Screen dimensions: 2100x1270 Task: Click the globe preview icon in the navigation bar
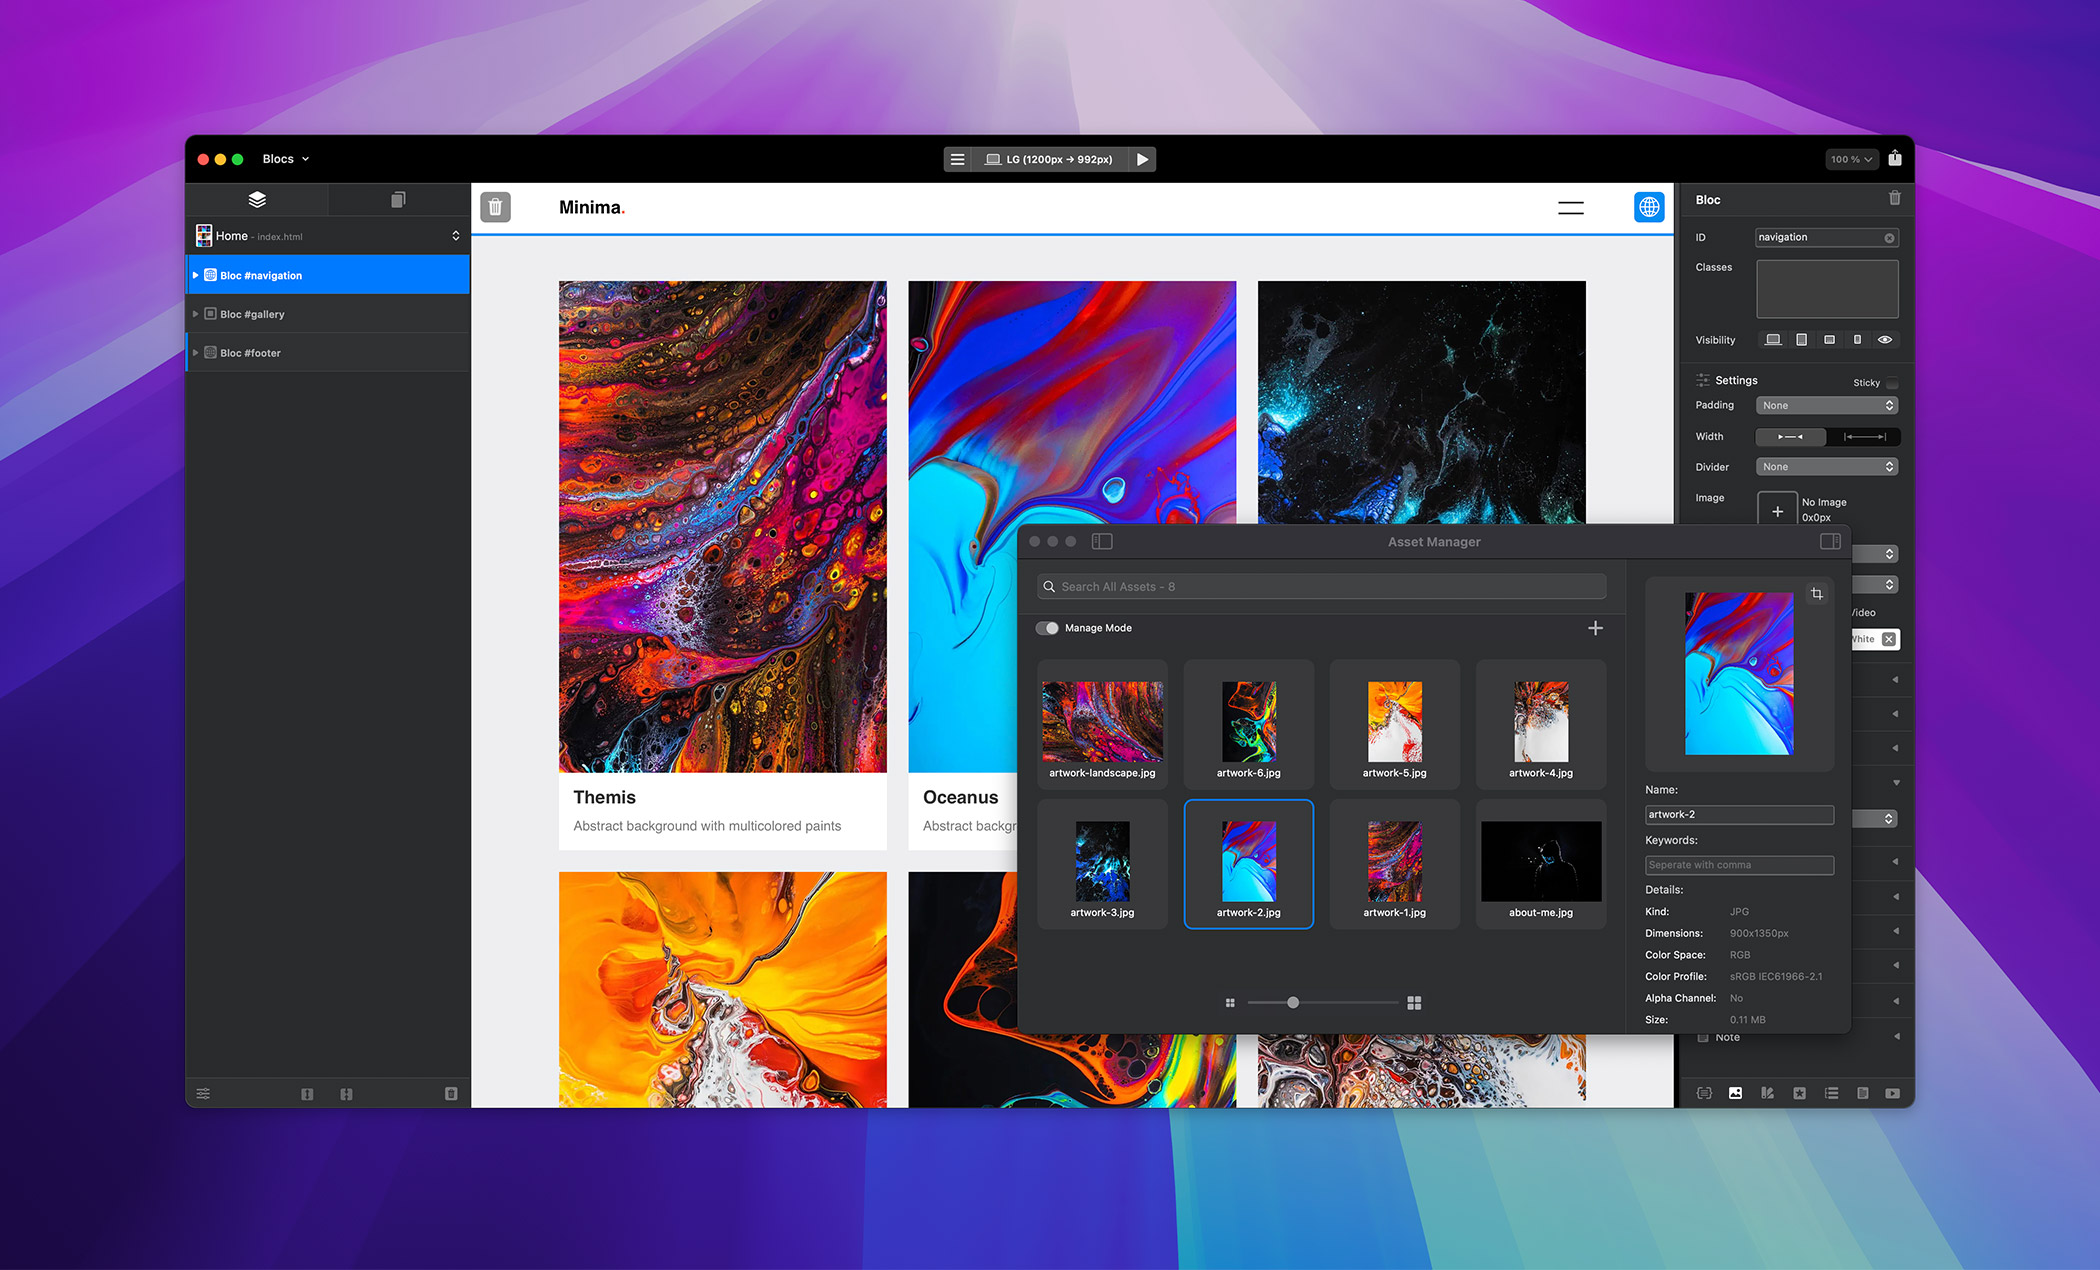[x=1650, y=207]
